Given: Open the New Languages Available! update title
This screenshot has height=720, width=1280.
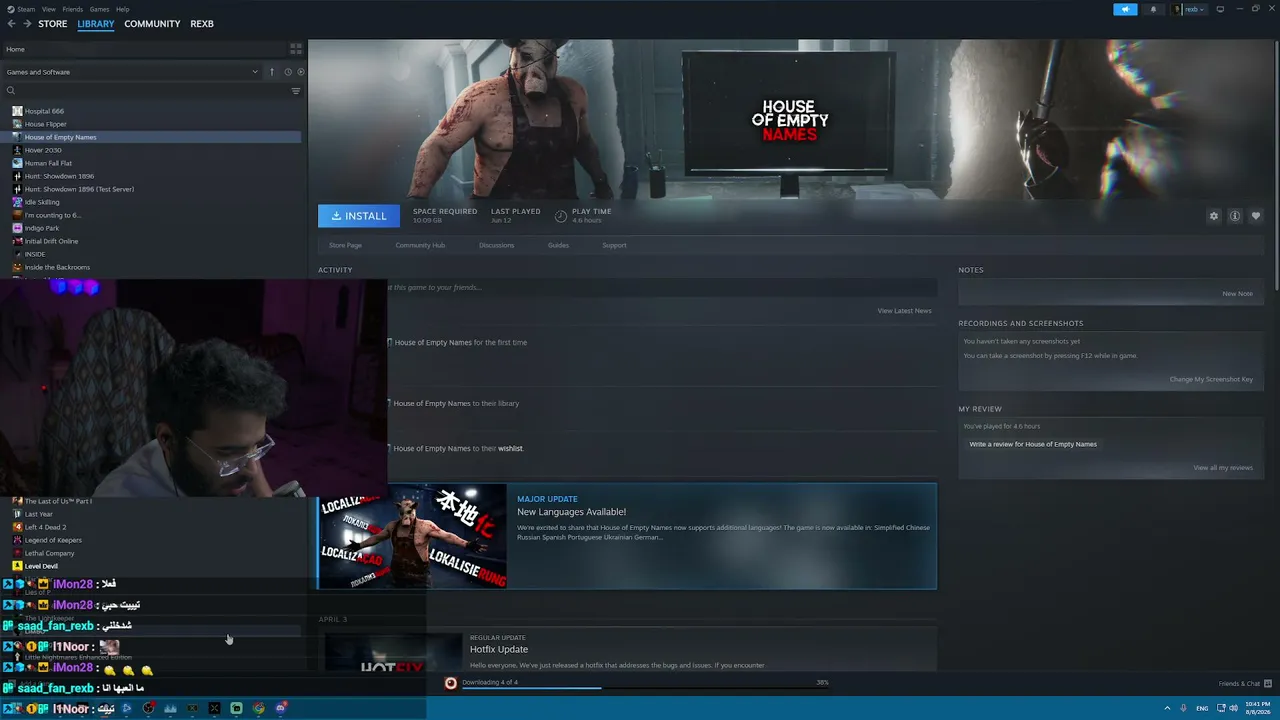Looking at the screenshot, I should (571, 512).
